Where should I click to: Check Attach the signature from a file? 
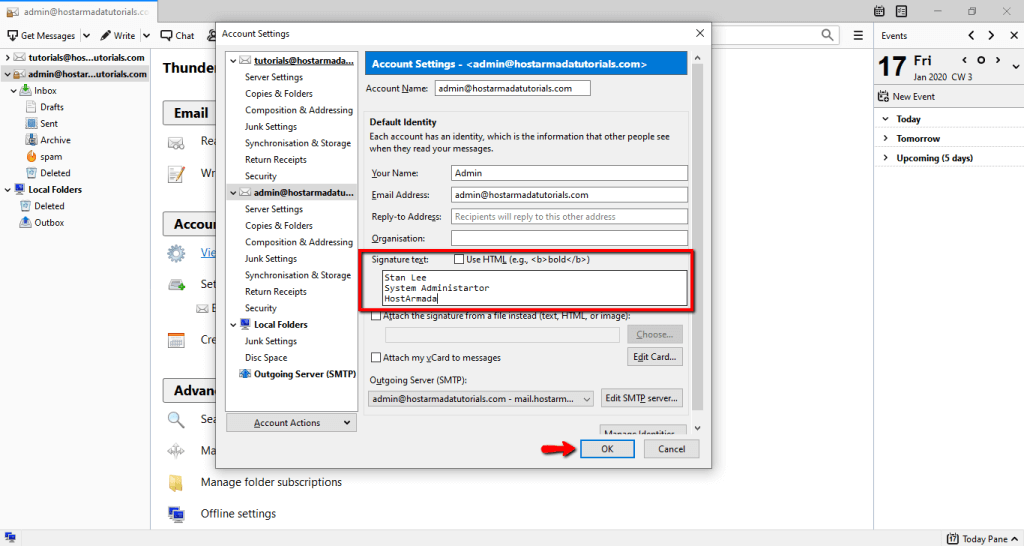[x=376, y=315]
